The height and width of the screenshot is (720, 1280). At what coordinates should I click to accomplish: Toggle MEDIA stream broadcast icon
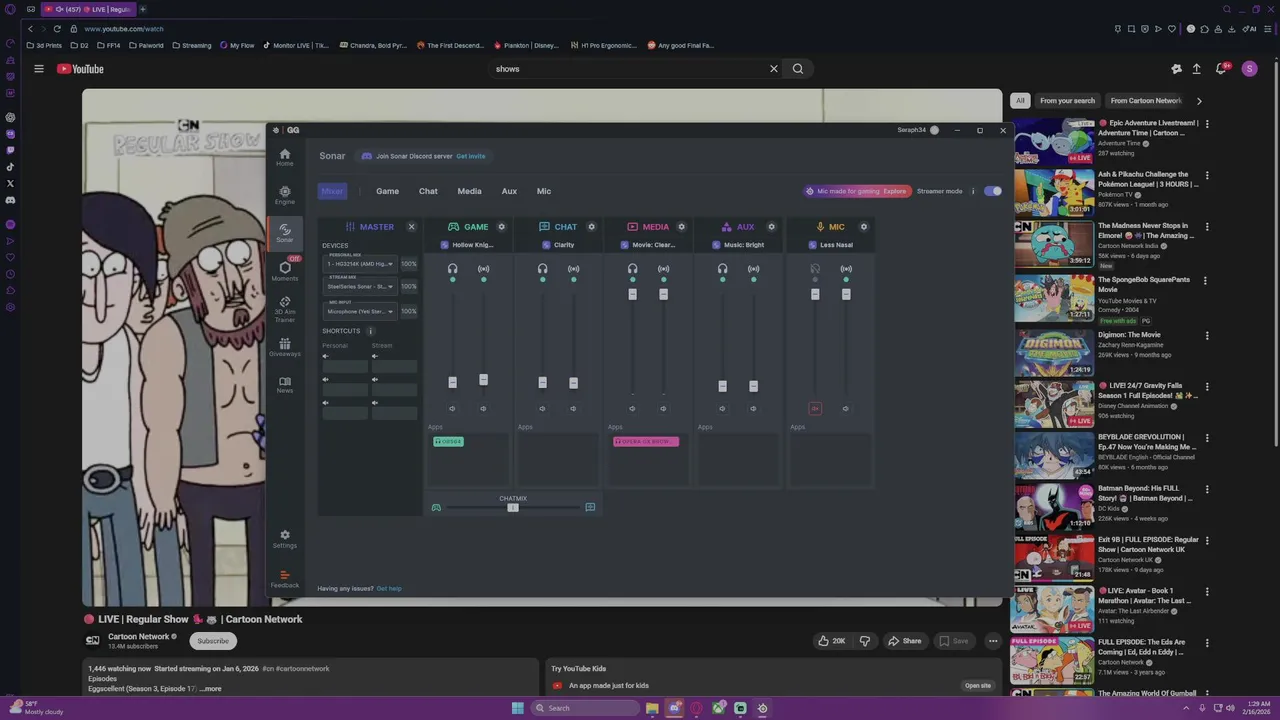(x=664, y=269)
